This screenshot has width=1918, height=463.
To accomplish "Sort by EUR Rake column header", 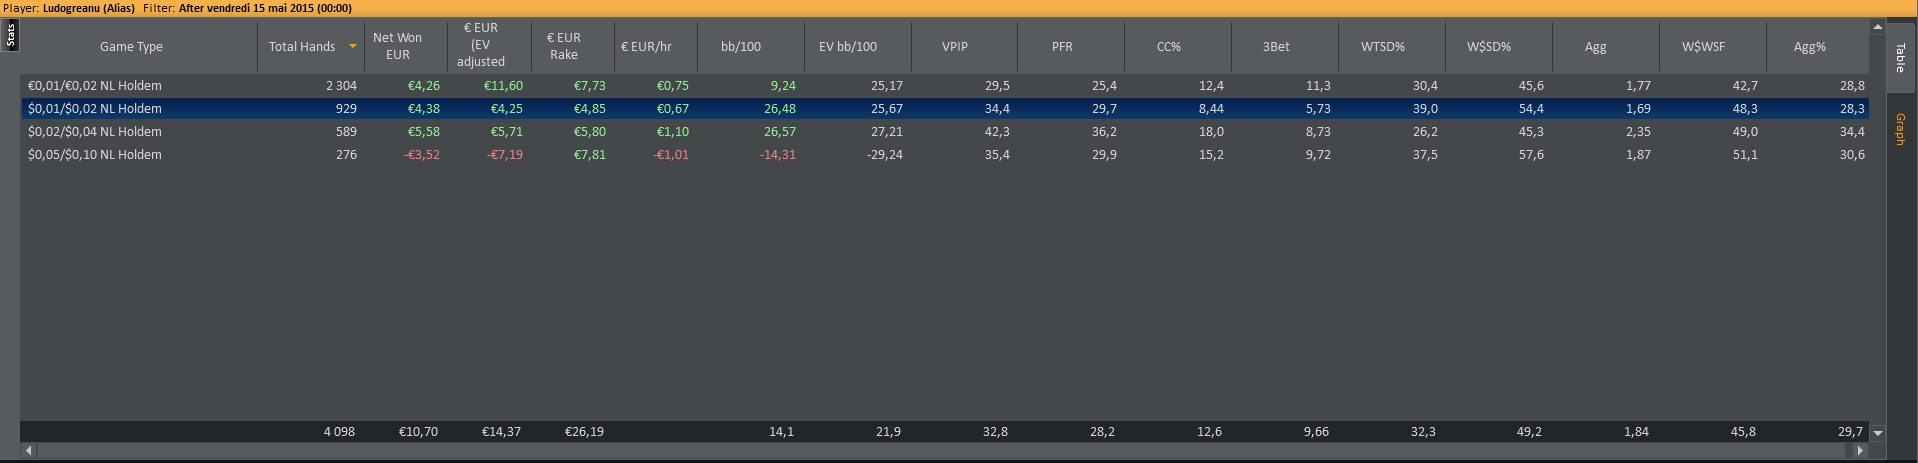I will tap(563, 47).
